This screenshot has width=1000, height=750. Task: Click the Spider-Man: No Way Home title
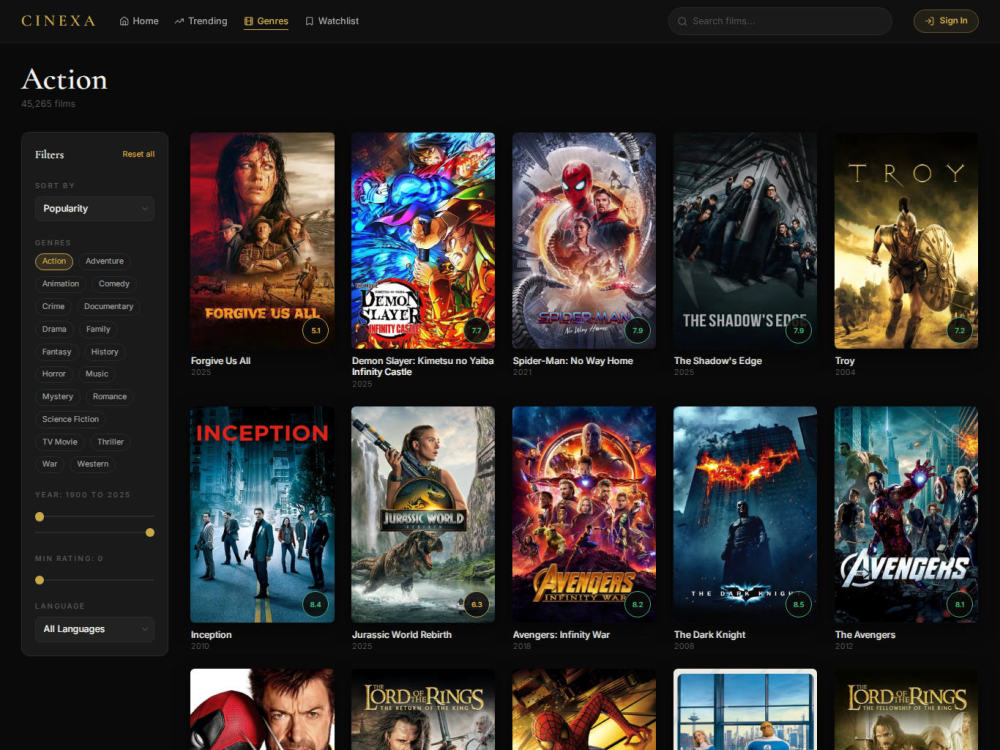tap(573, 361)
